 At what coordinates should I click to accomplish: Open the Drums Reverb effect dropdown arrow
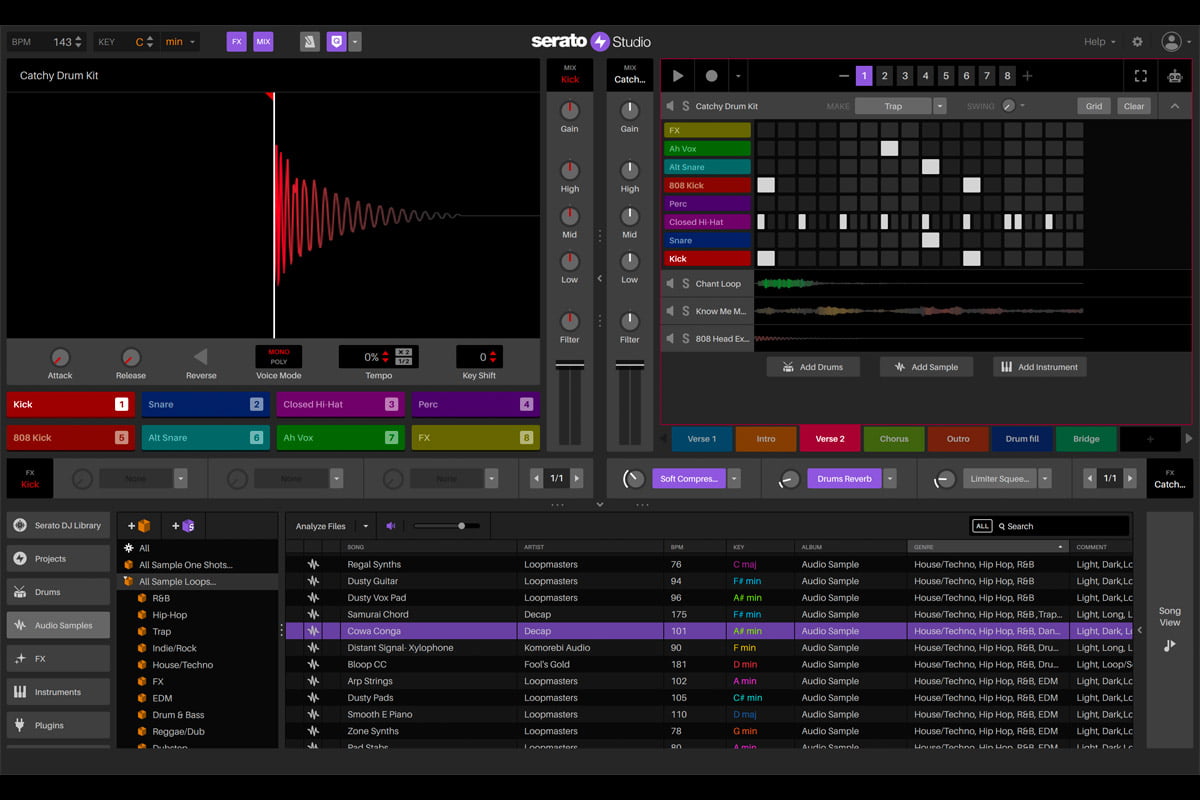pos(890,479)
